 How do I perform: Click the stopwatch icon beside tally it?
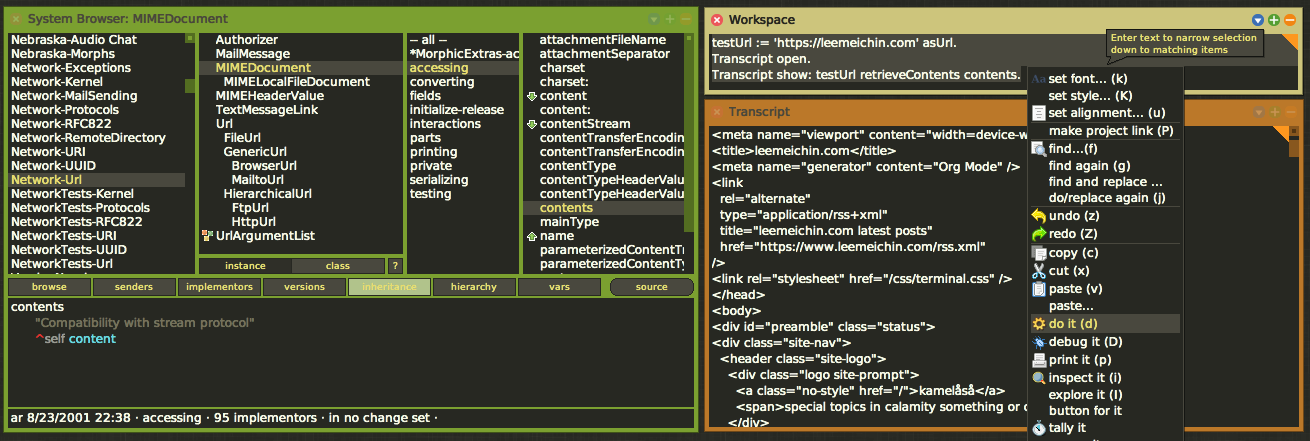[1038, 428]
